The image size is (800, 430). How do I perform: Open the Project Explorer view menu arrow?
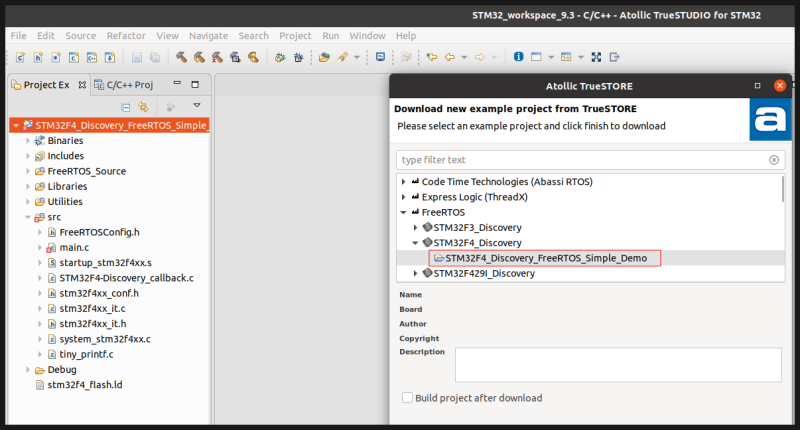coord(197,106)
